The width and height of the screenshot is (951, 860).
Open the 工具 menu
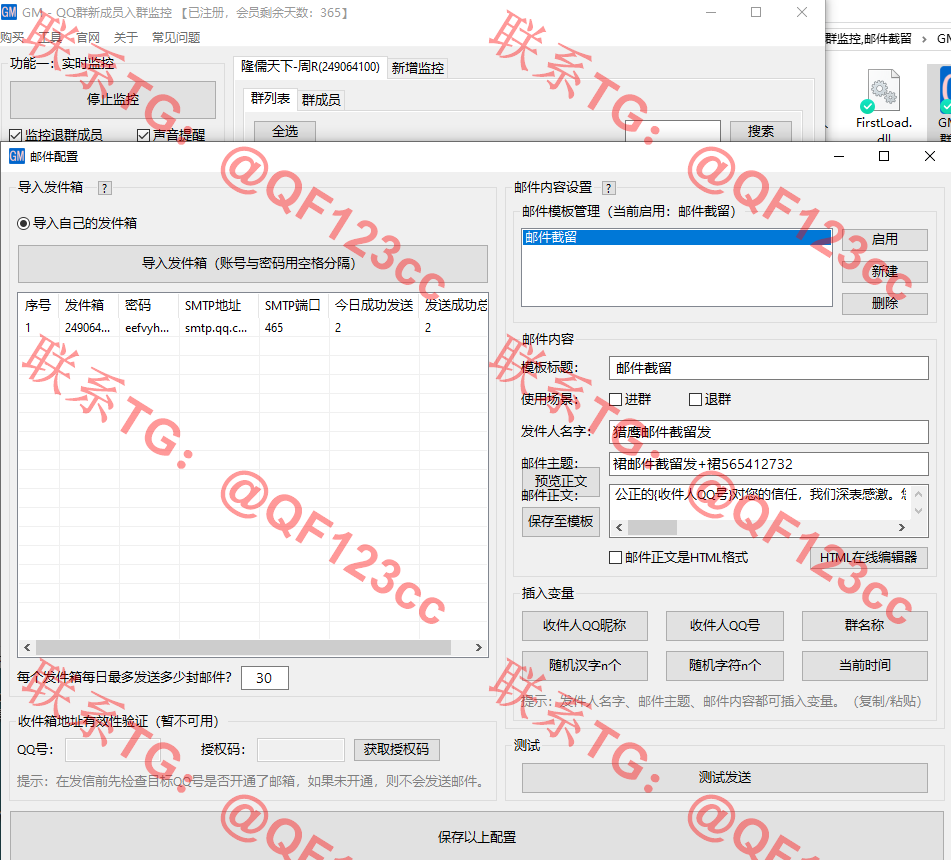51,38
